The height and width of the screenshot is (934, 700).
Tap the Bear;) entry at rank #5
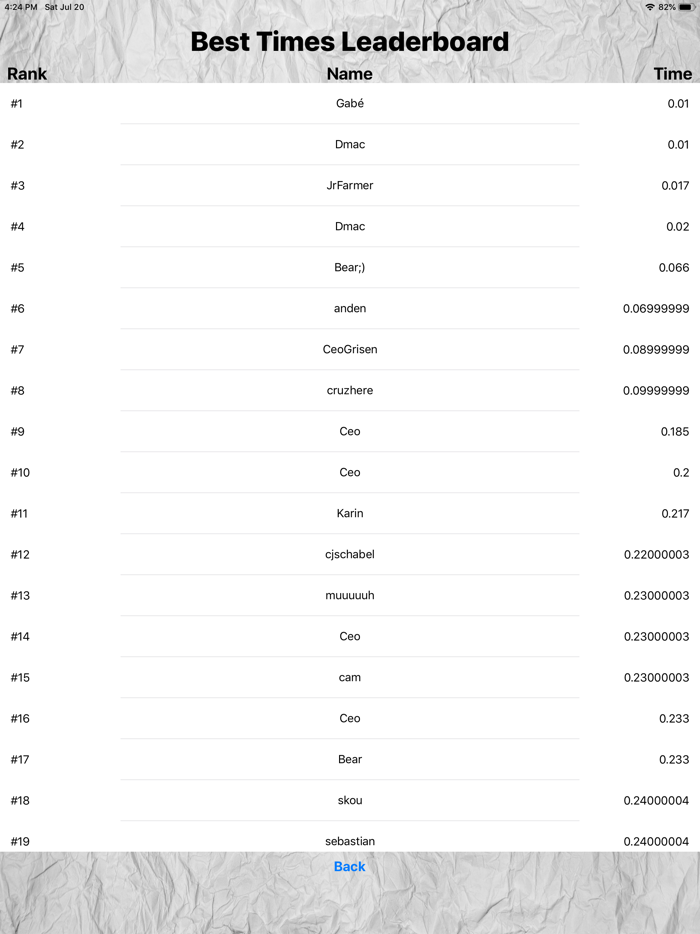coord(350,267)
